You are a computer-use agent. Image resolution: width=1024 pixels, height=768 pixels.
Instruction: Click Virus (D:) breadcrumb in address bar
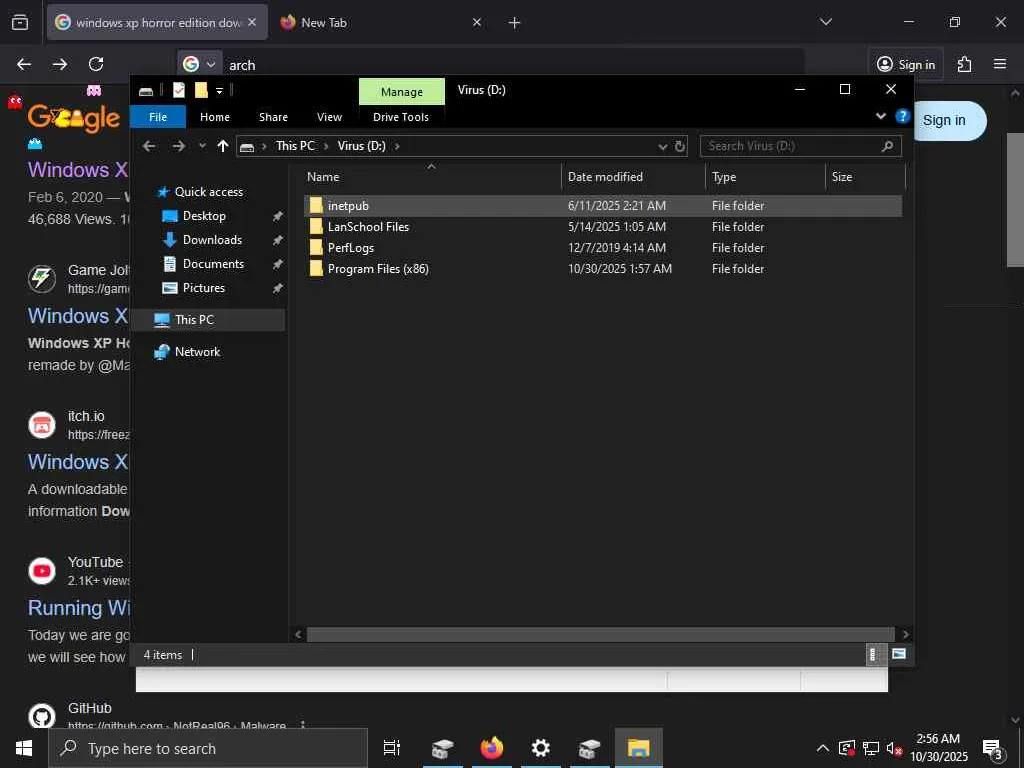point(361,146)
